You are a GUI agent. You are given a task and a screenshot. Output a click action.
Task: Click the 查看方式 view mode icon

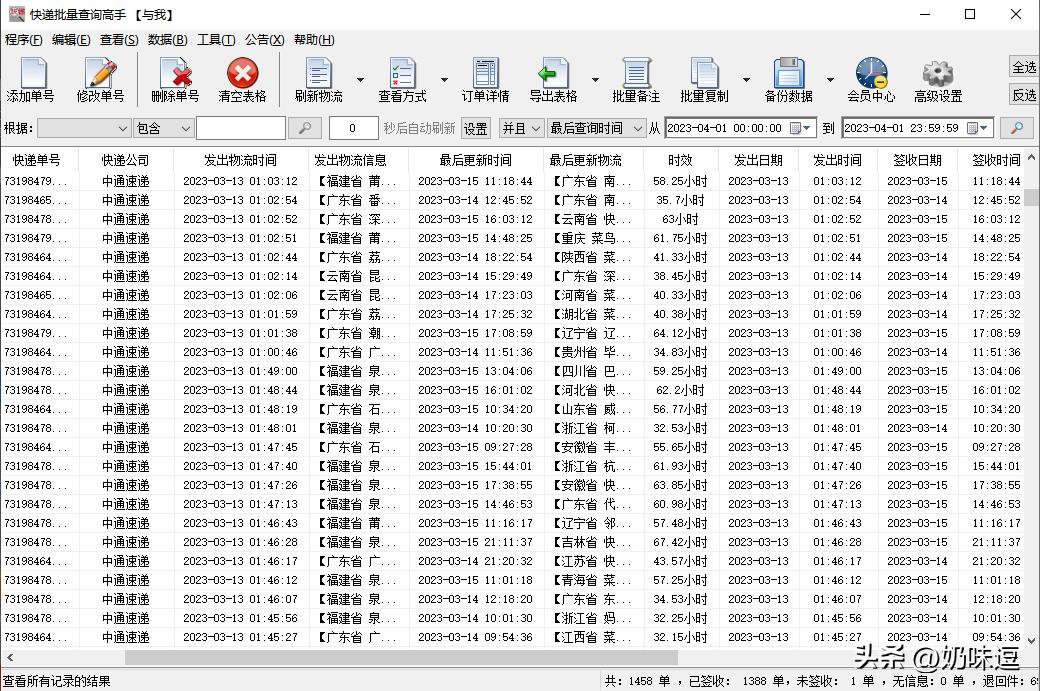(402, 78)
